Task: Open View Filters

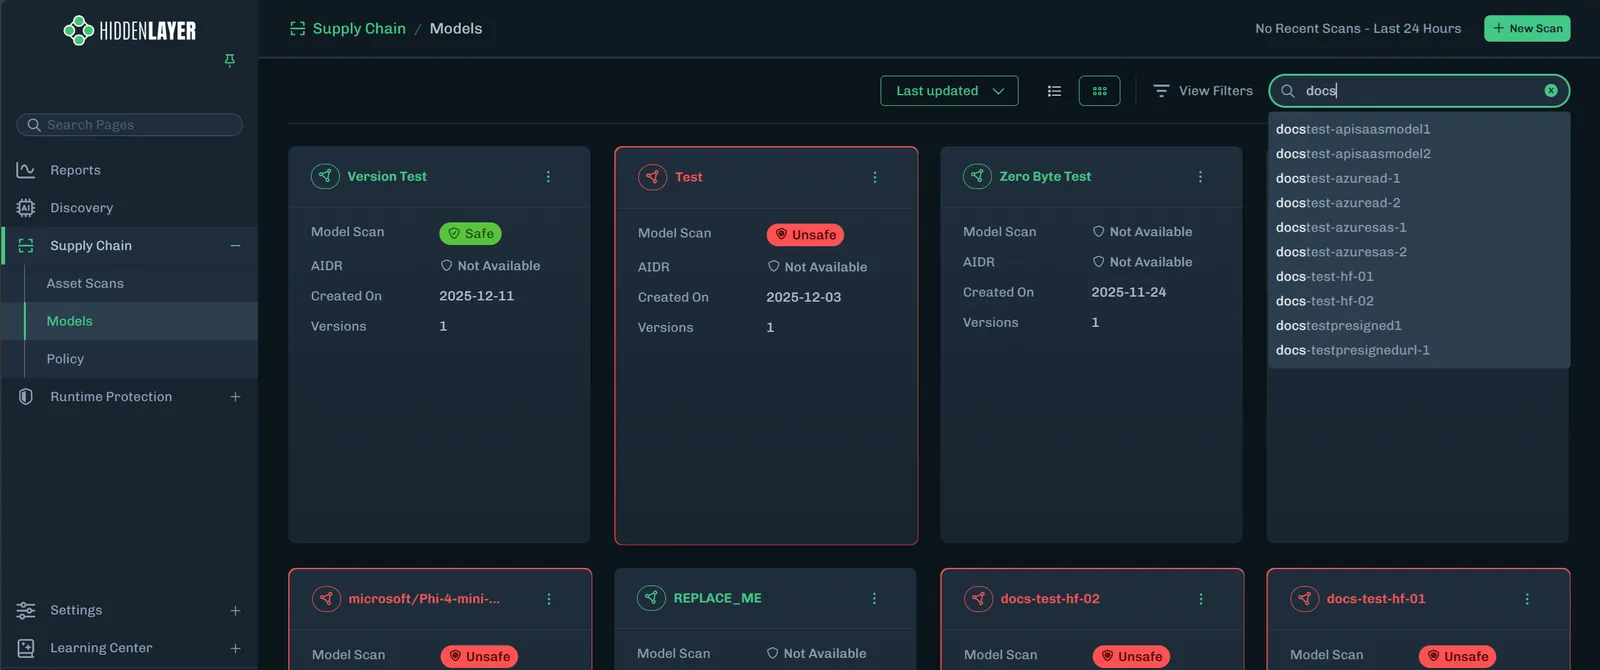Action: 1203,91
